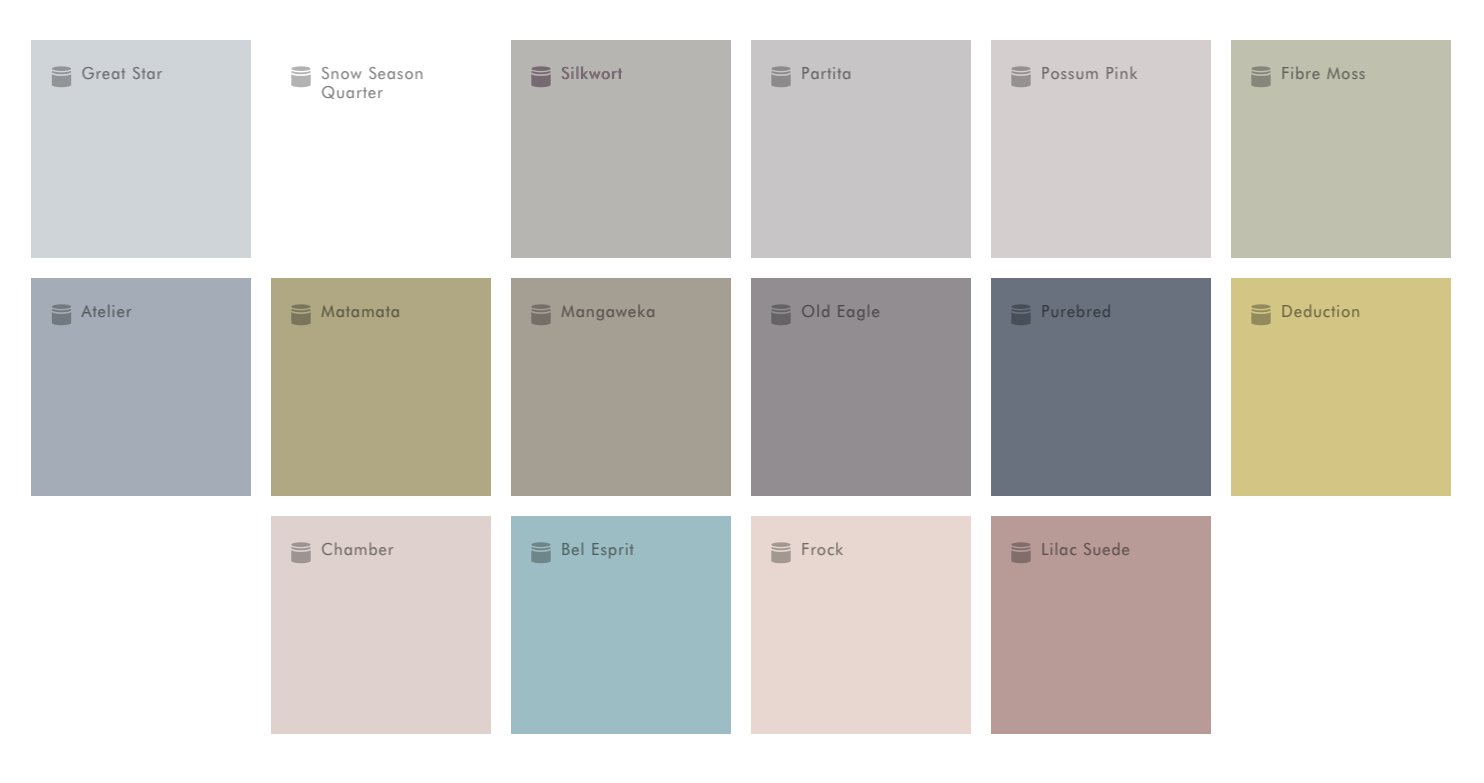Image resolution: width=1484 pixels, height=783 pixels.
Task: Click the paint pot icon beside Great Star
Action: tap(61, 76)
